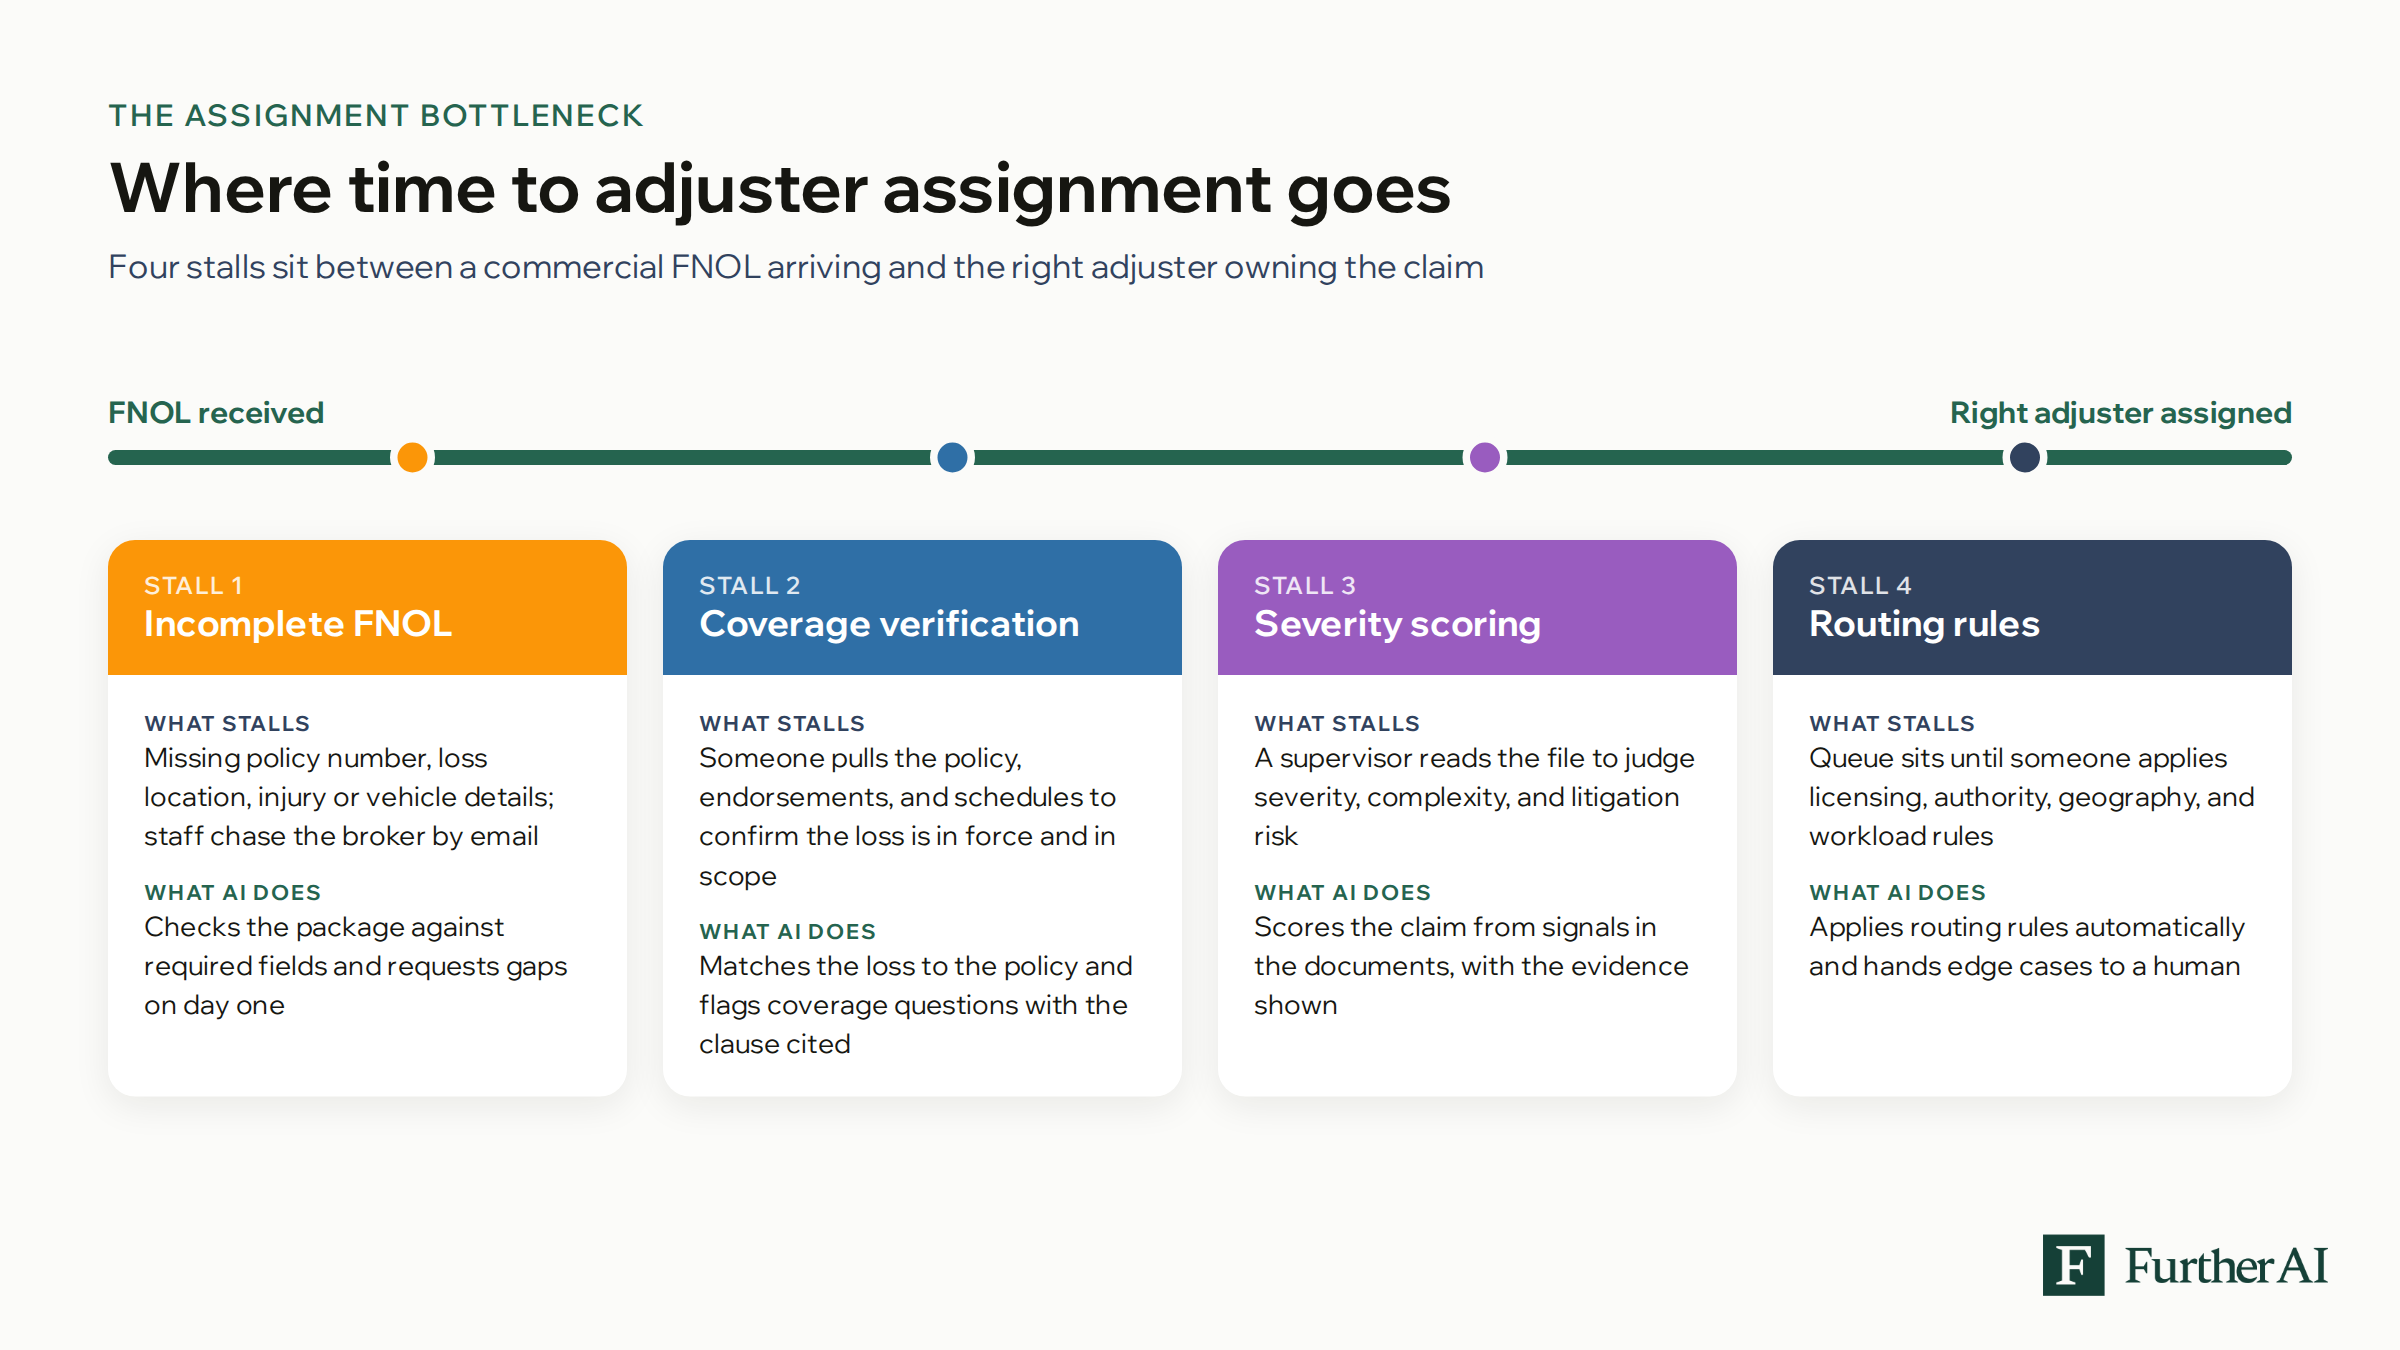This screenshot has height=1350, width=2400.
Task: Click 'WHAT AI DOES' in the Routing rules card
Action: click(1897, 892)
